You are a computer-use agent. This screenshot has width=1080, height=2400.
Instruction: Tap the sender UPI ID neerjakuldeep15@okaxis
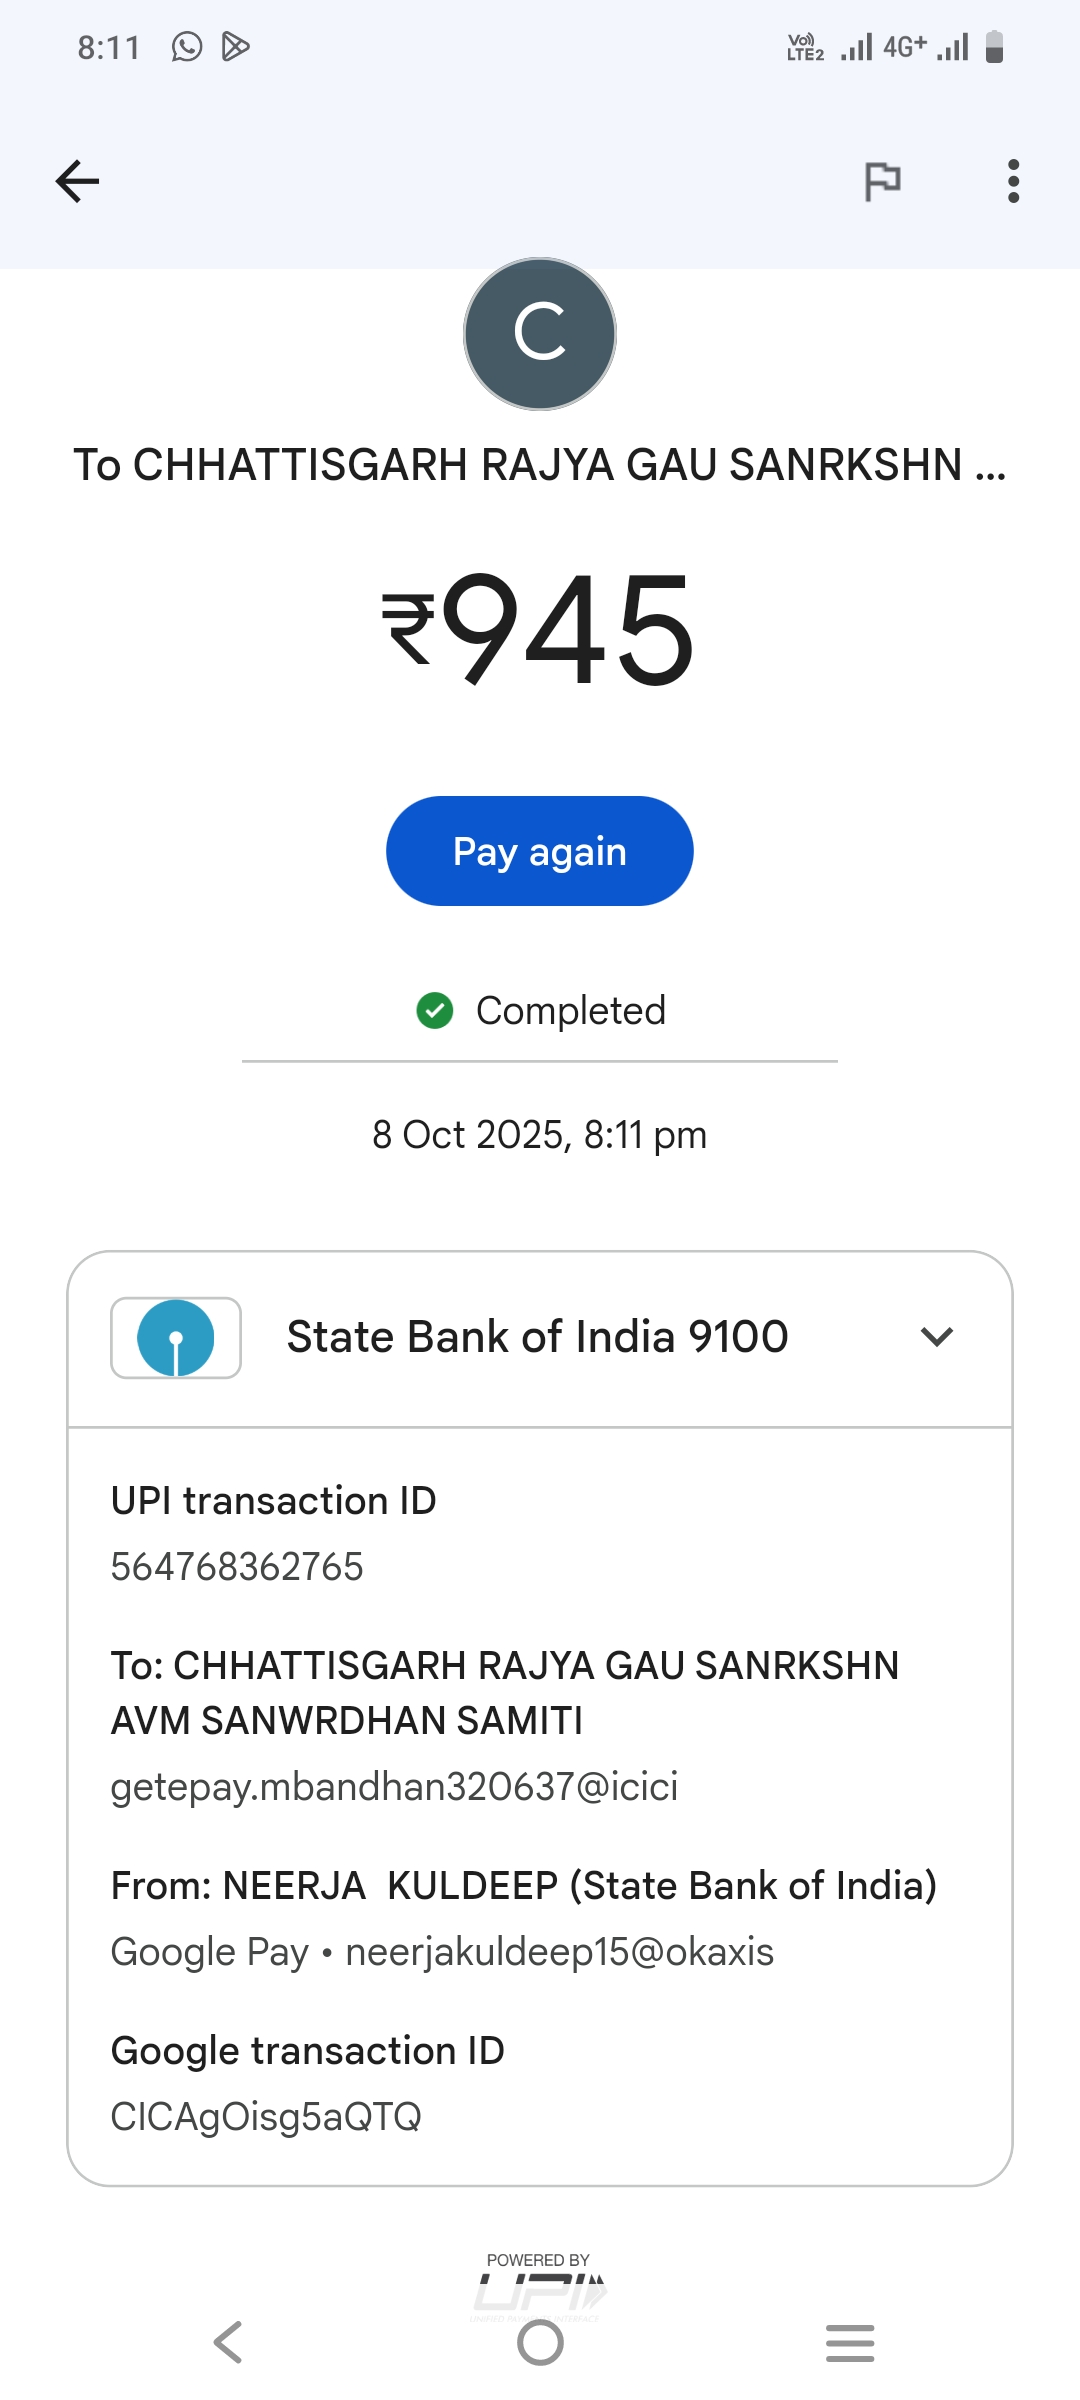[559, 1952]
